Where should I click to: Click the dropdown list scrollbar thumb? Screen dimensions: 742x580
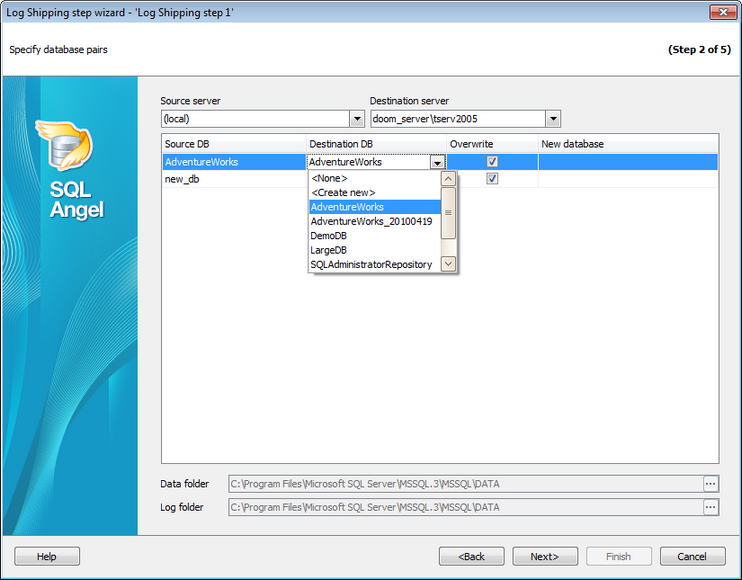(x=448, y=213)
